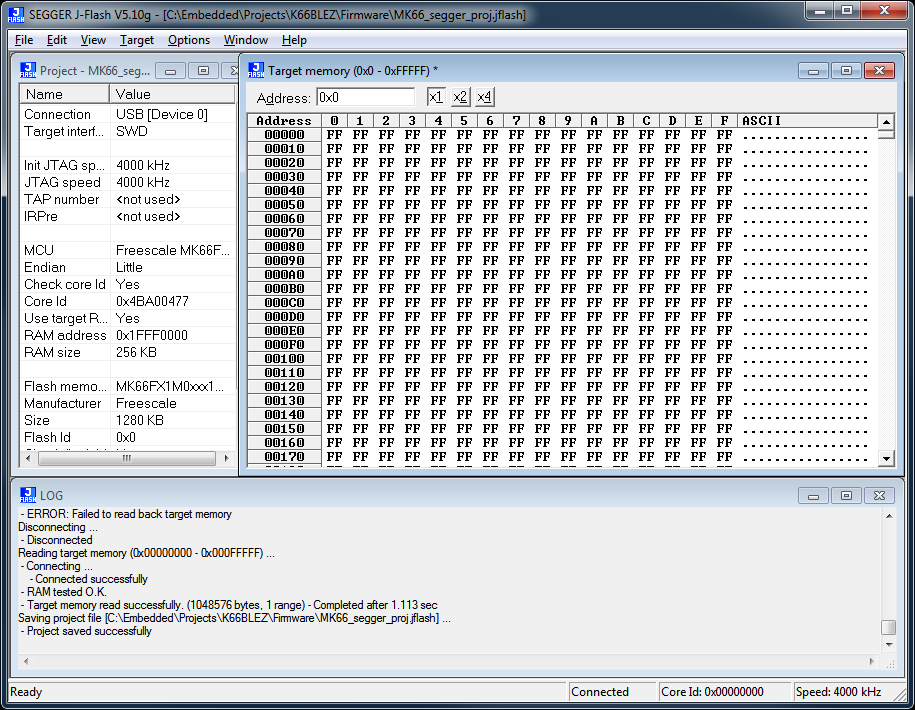Screen dimensions: 915x710
Task: Click the Name column header
Action: [65, 94]
